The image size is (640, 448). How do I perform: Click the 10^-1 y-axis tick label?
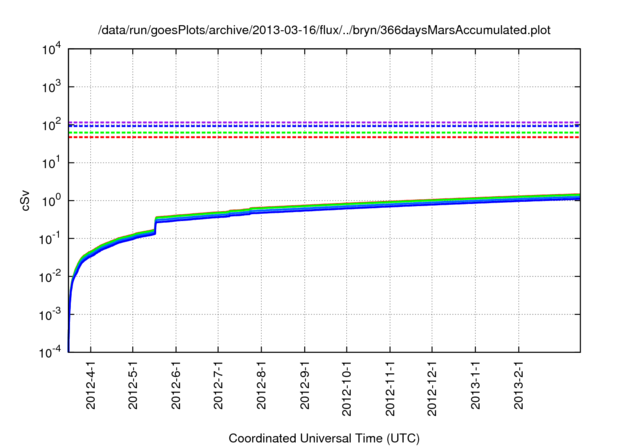[50, 239]
